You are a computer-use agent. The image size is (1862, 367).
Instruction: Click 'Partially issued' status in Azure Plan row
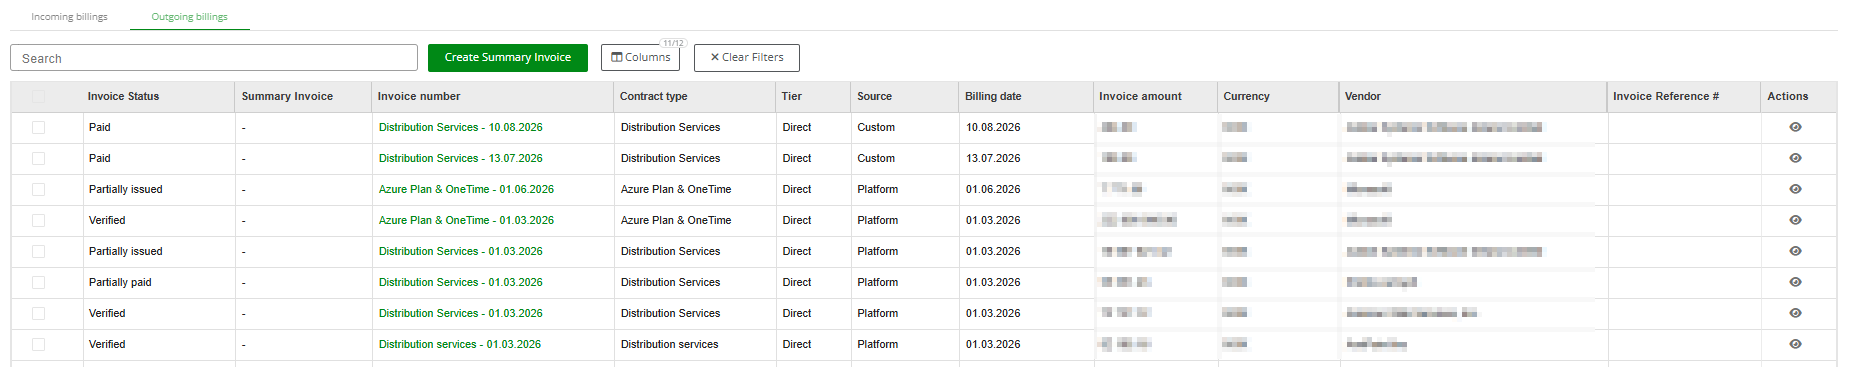coord(125,189)
